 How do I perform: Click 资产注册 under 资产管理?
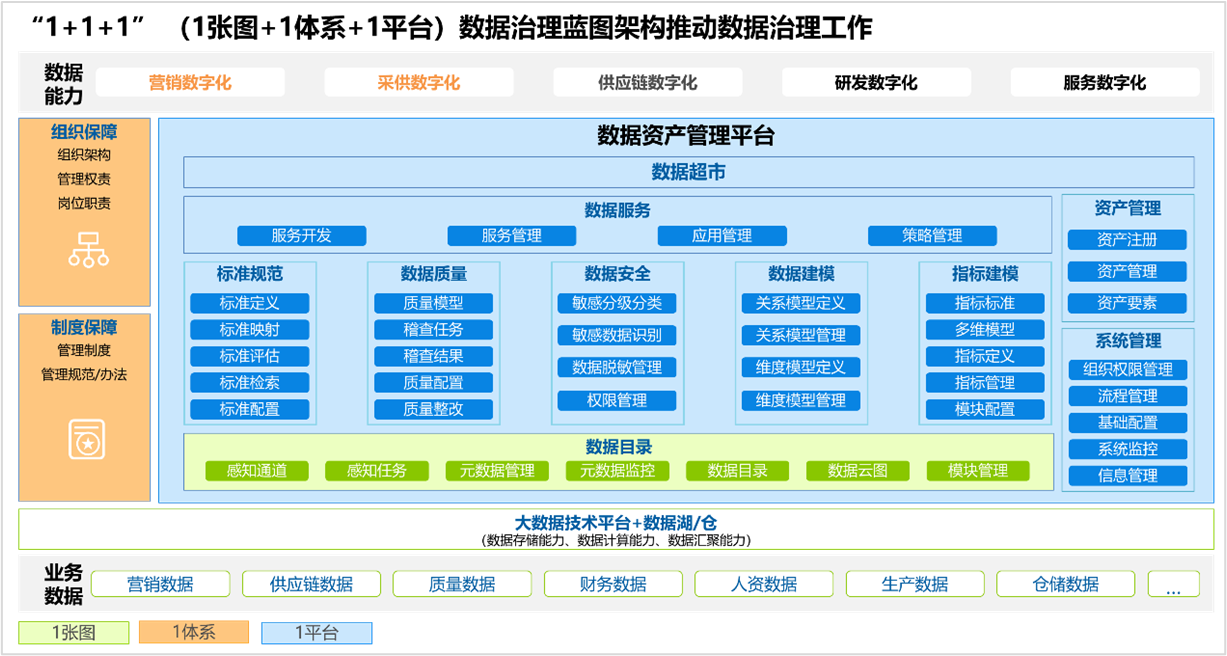1127,240
